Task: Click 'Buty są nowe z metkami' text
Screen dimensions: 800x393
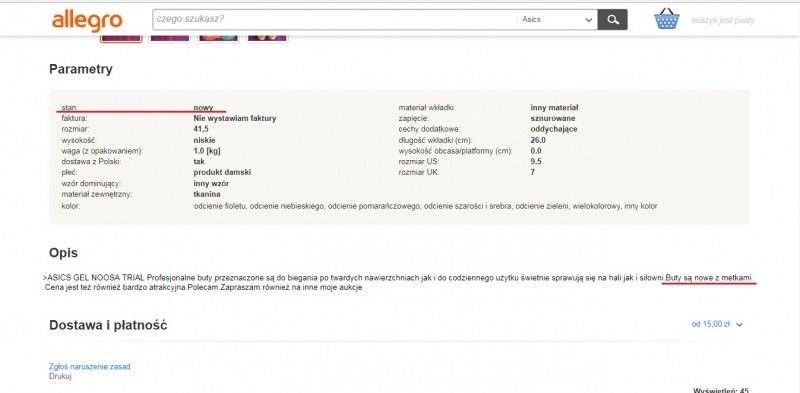Action: (x=708, y=278)
